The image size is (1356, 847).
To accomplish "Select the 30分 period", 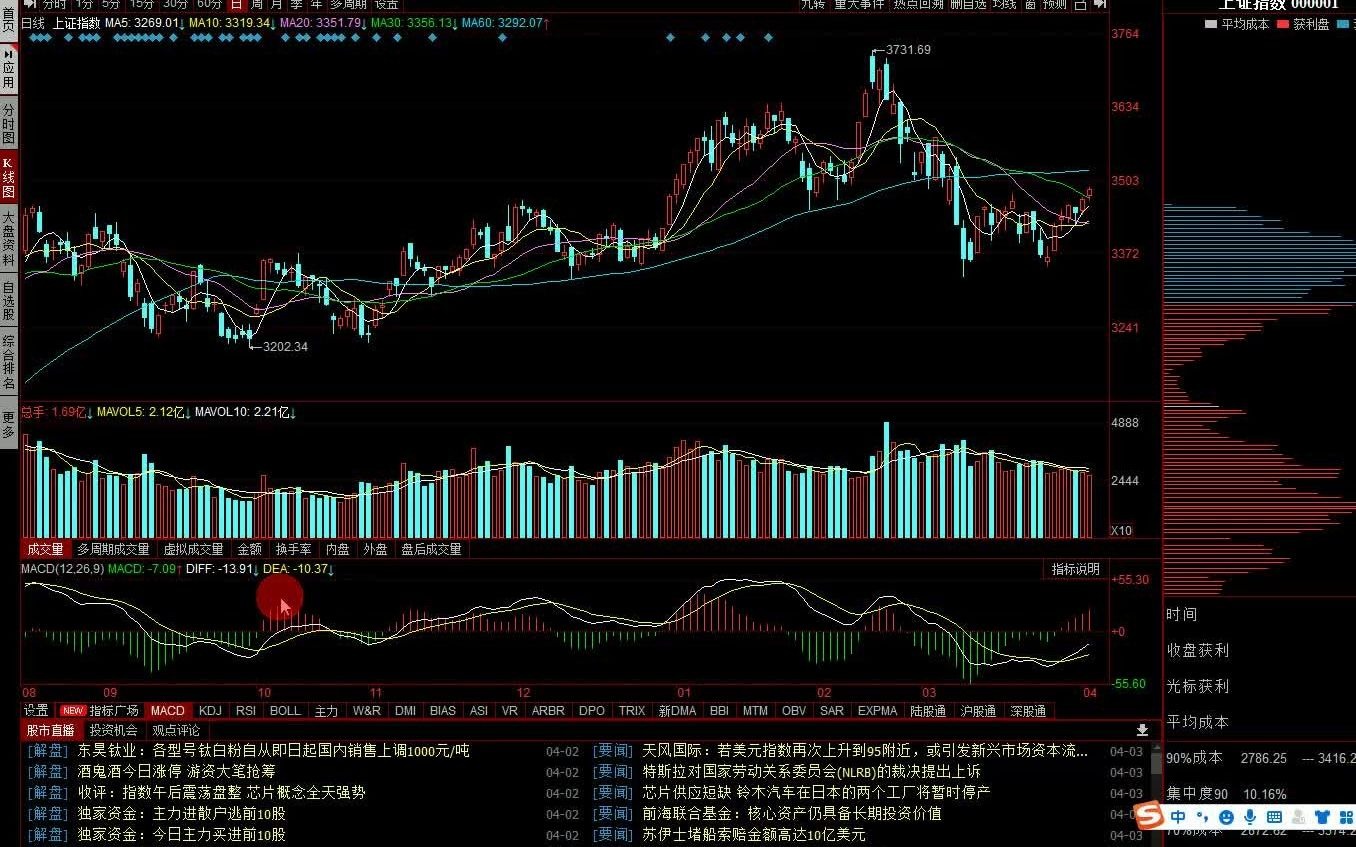I will (176, 4).
